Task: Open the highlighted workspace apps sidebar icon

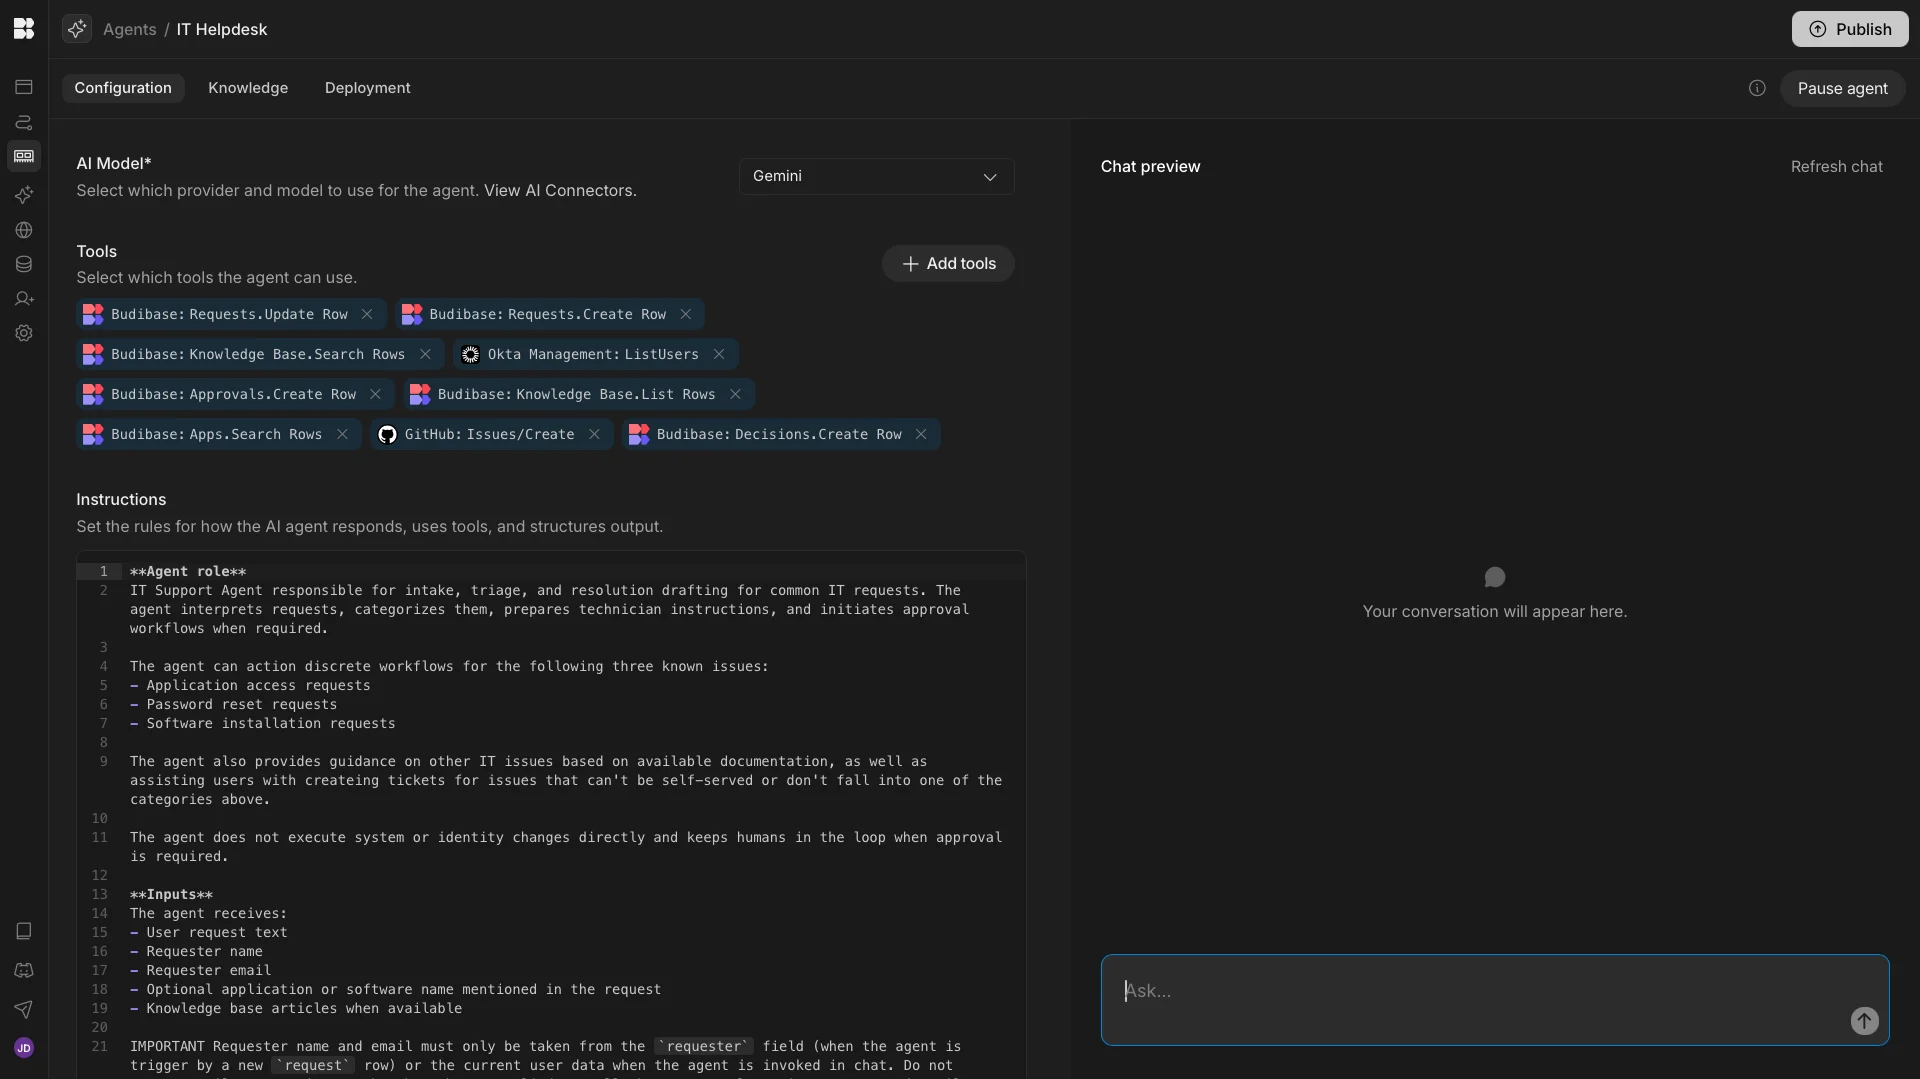Action: pos(24,157)
